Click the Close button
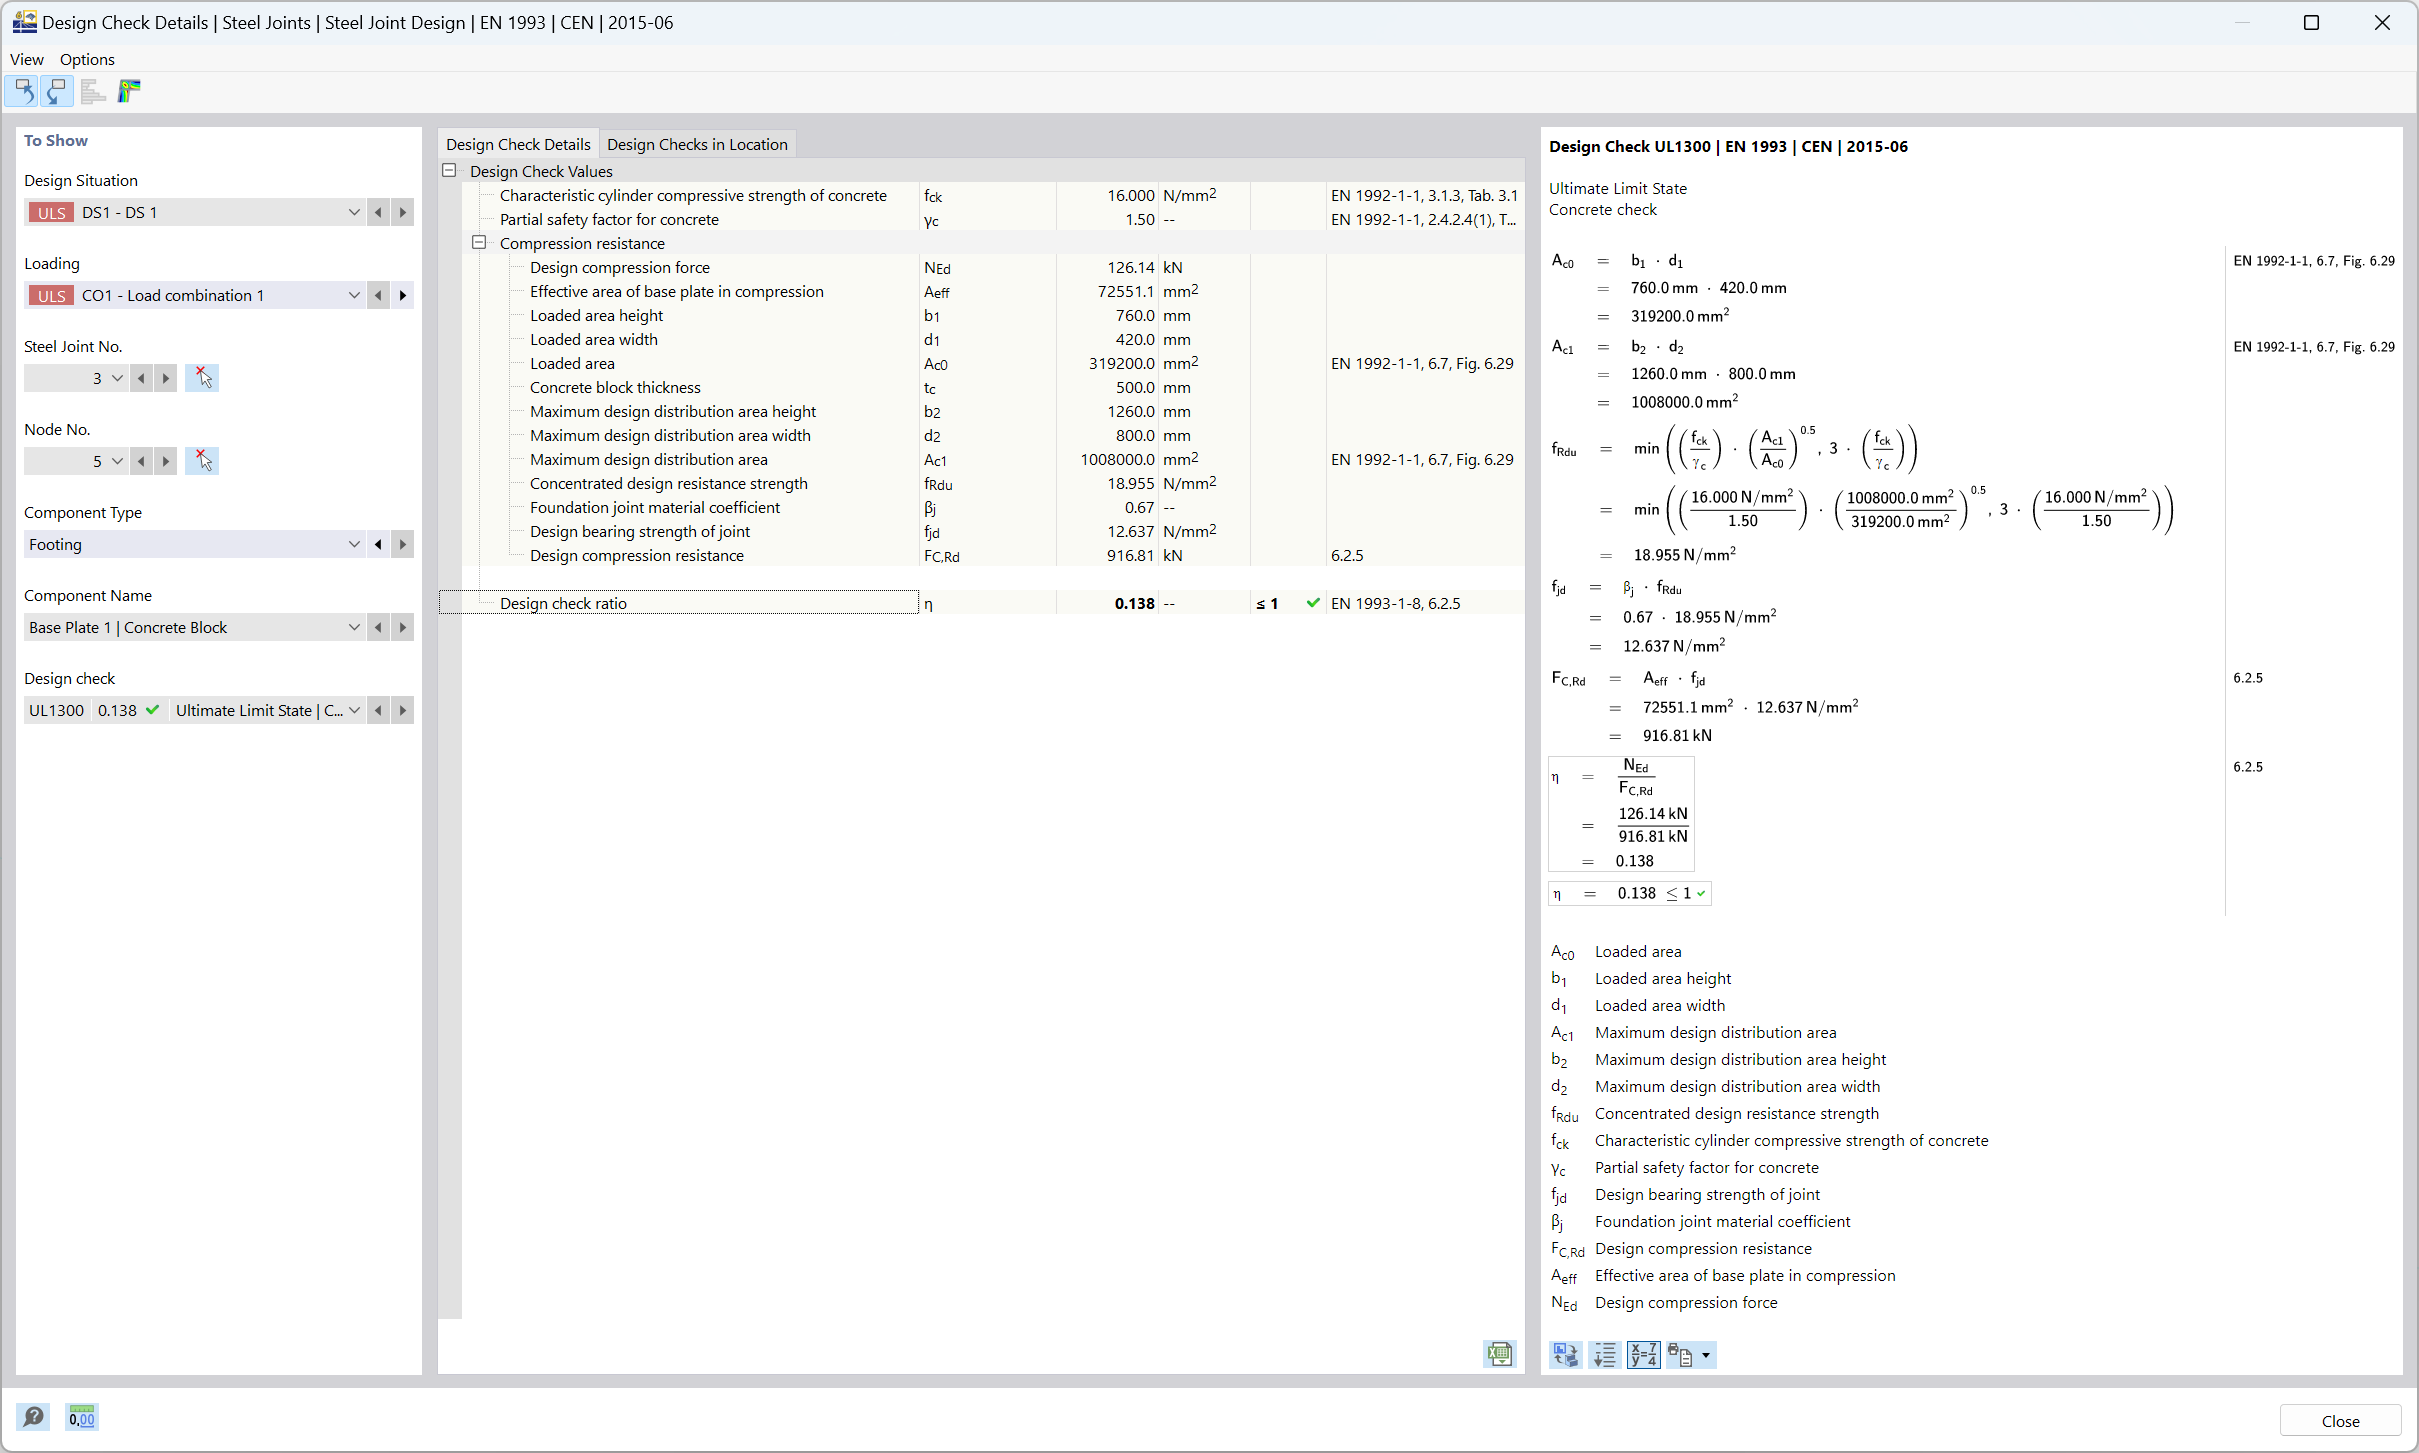2419x1453 pixels. tap(2343, 1418)
